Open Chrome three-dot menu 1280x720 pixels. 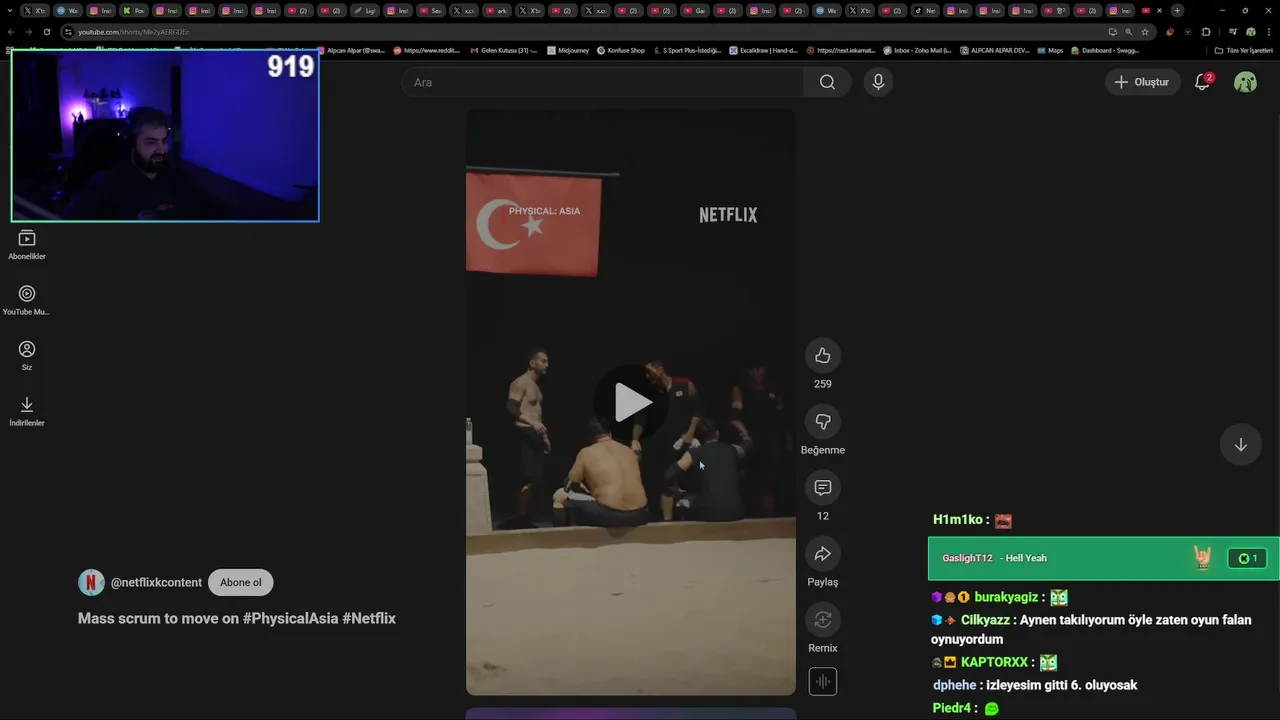(x=1269, y=32)
